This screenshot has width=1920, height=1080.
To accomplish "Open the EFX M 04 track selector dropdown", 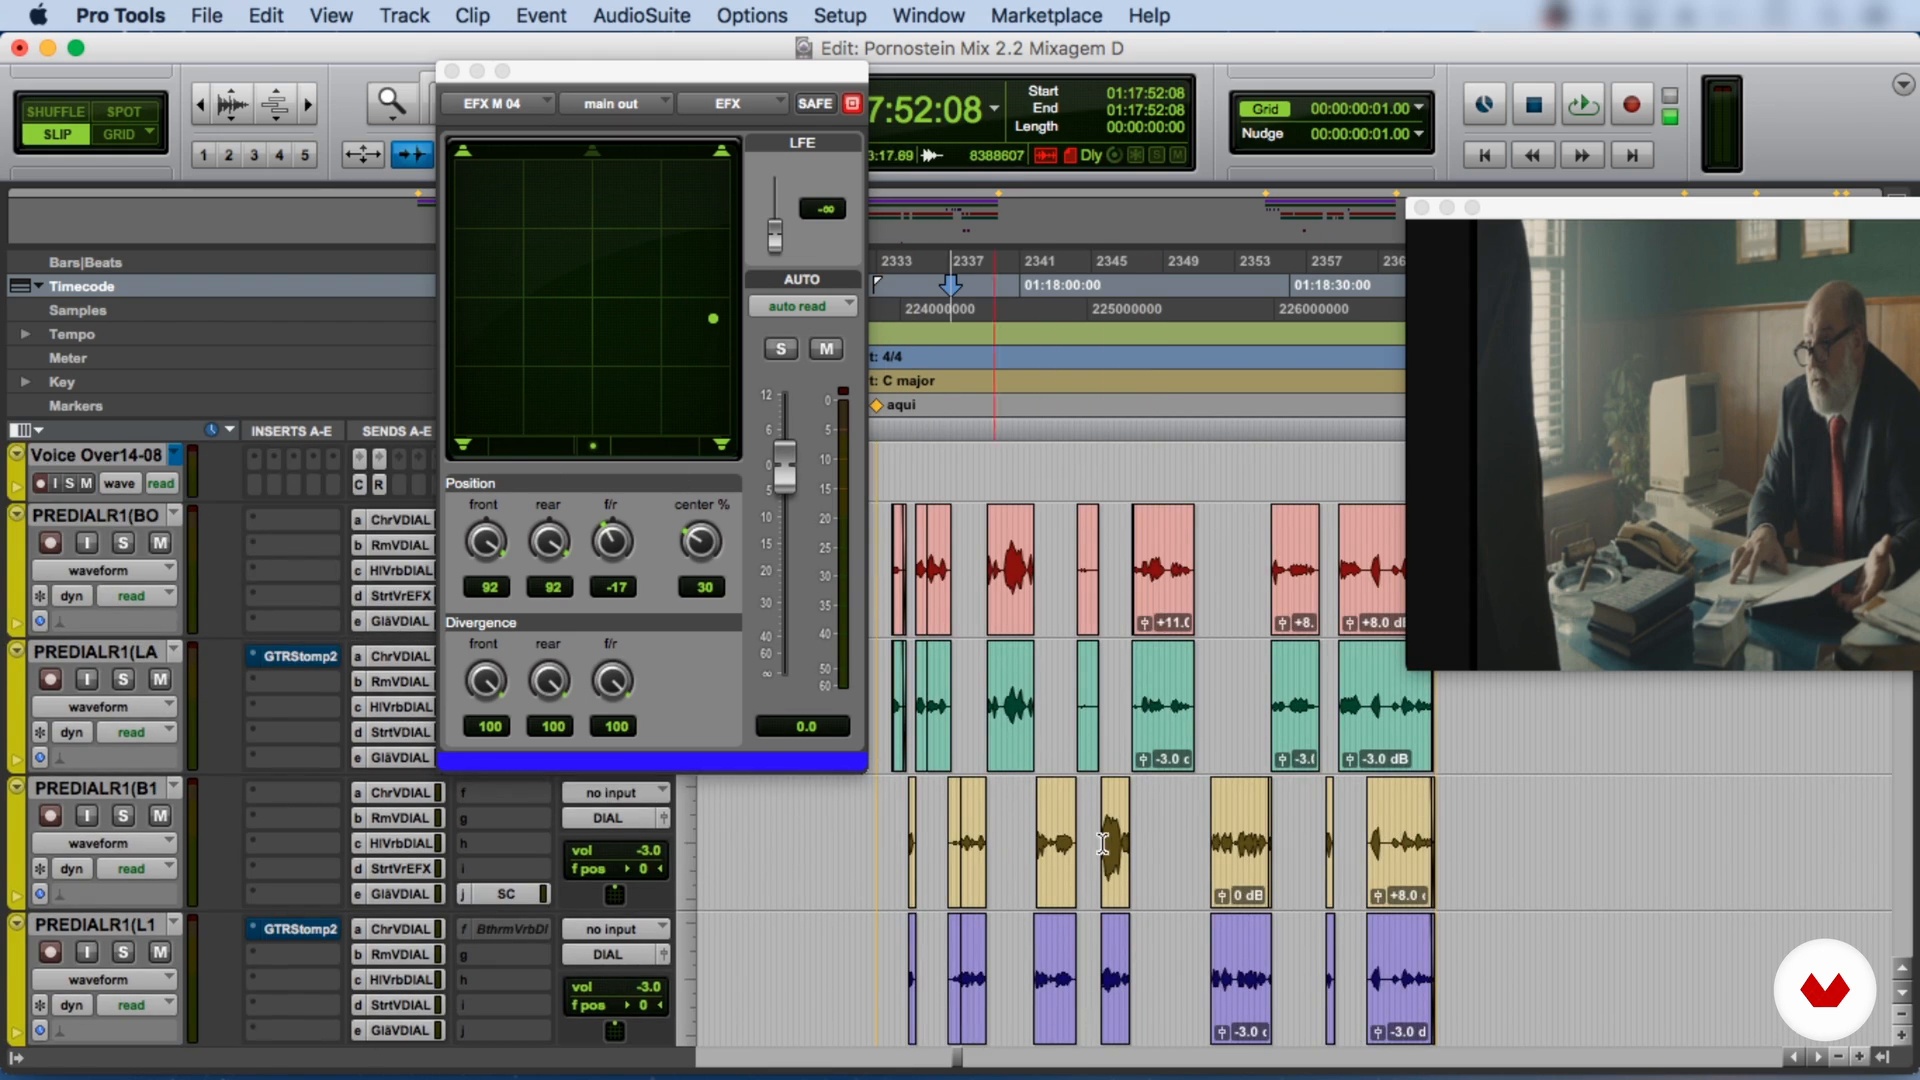I will tap(496, 103).
